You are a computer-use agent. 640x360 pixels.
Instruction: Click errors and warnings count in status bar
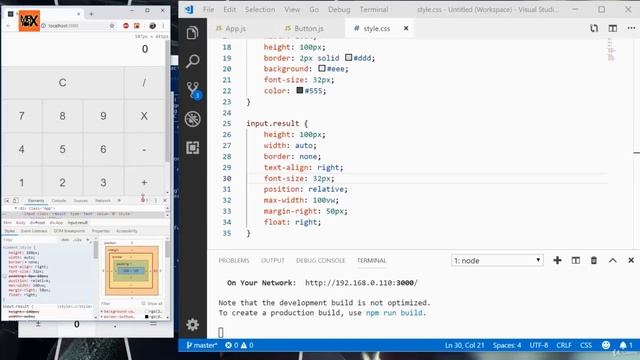(239, 345)
